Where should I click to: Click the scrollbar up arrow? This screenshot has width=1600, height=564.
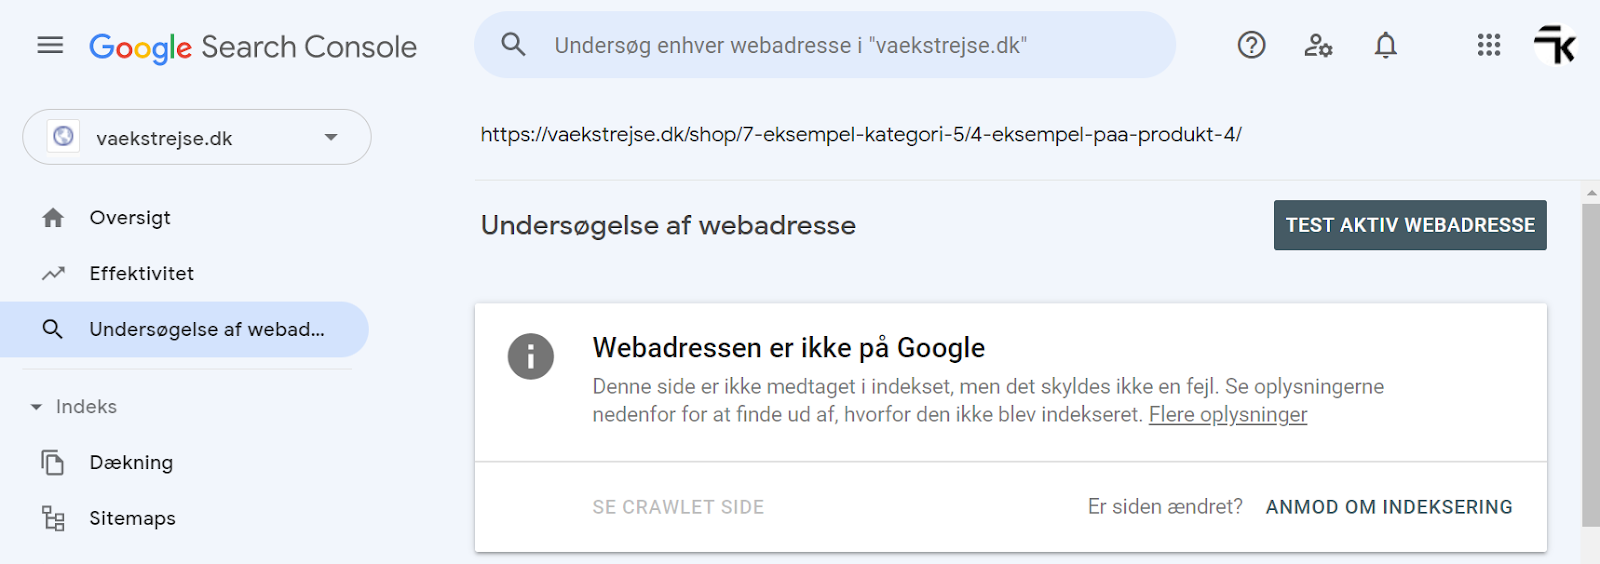[x=1591, y=192]
